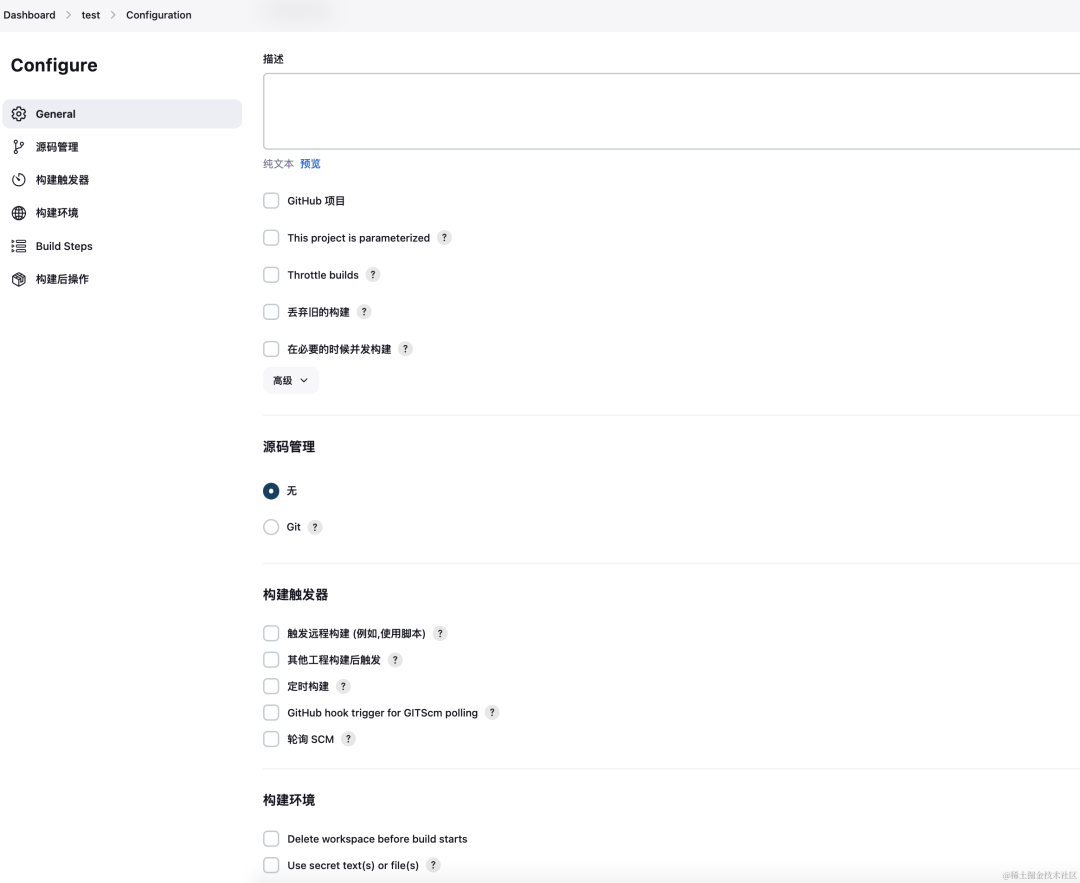Open help for Throttle builds
1080x883 pixels.
pyautogui.click(x=373, y=275)
